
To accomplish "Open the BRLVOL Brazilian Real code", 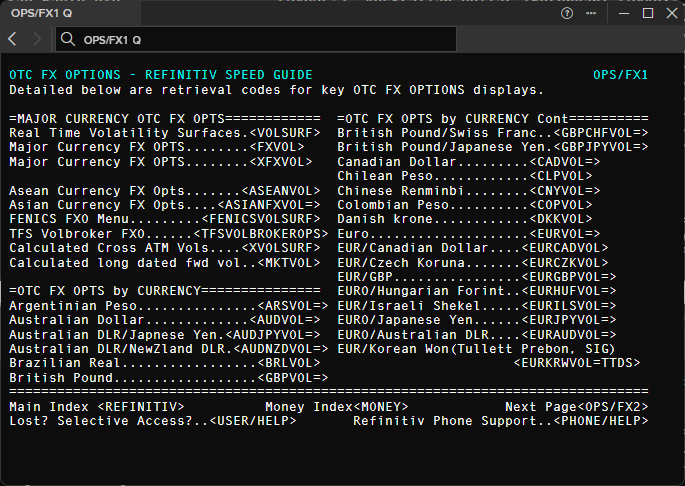I will coord(289,363).
